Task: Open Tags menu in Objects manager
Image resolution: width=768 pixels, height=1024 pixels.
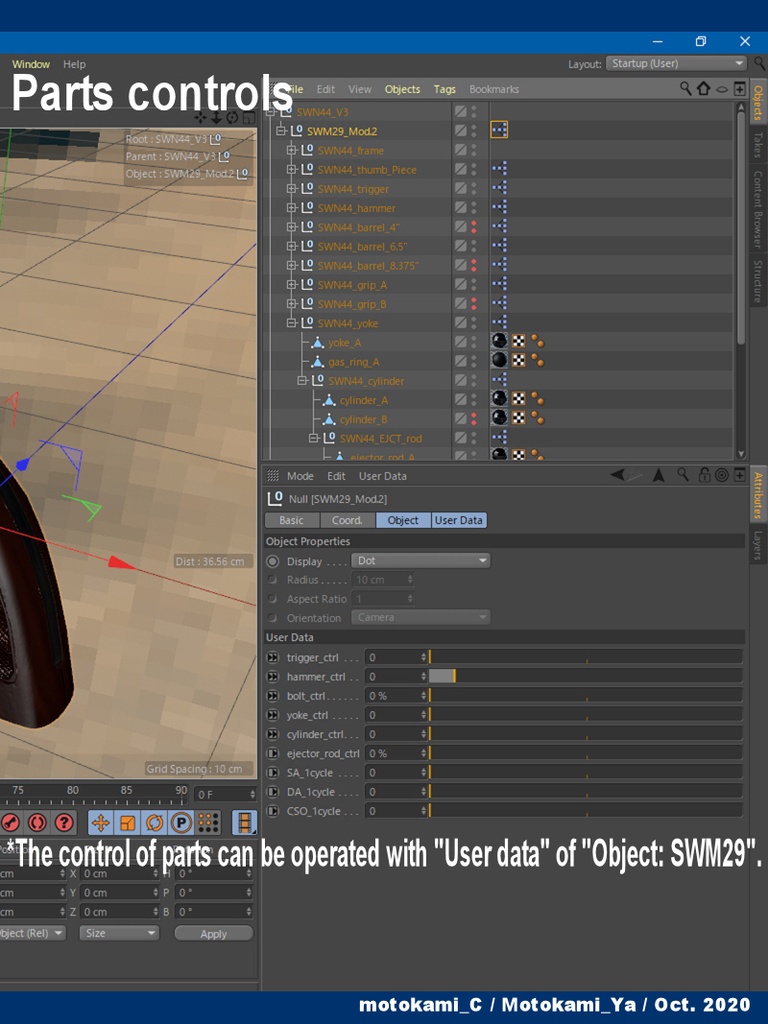Action: (x=444, y=89)
